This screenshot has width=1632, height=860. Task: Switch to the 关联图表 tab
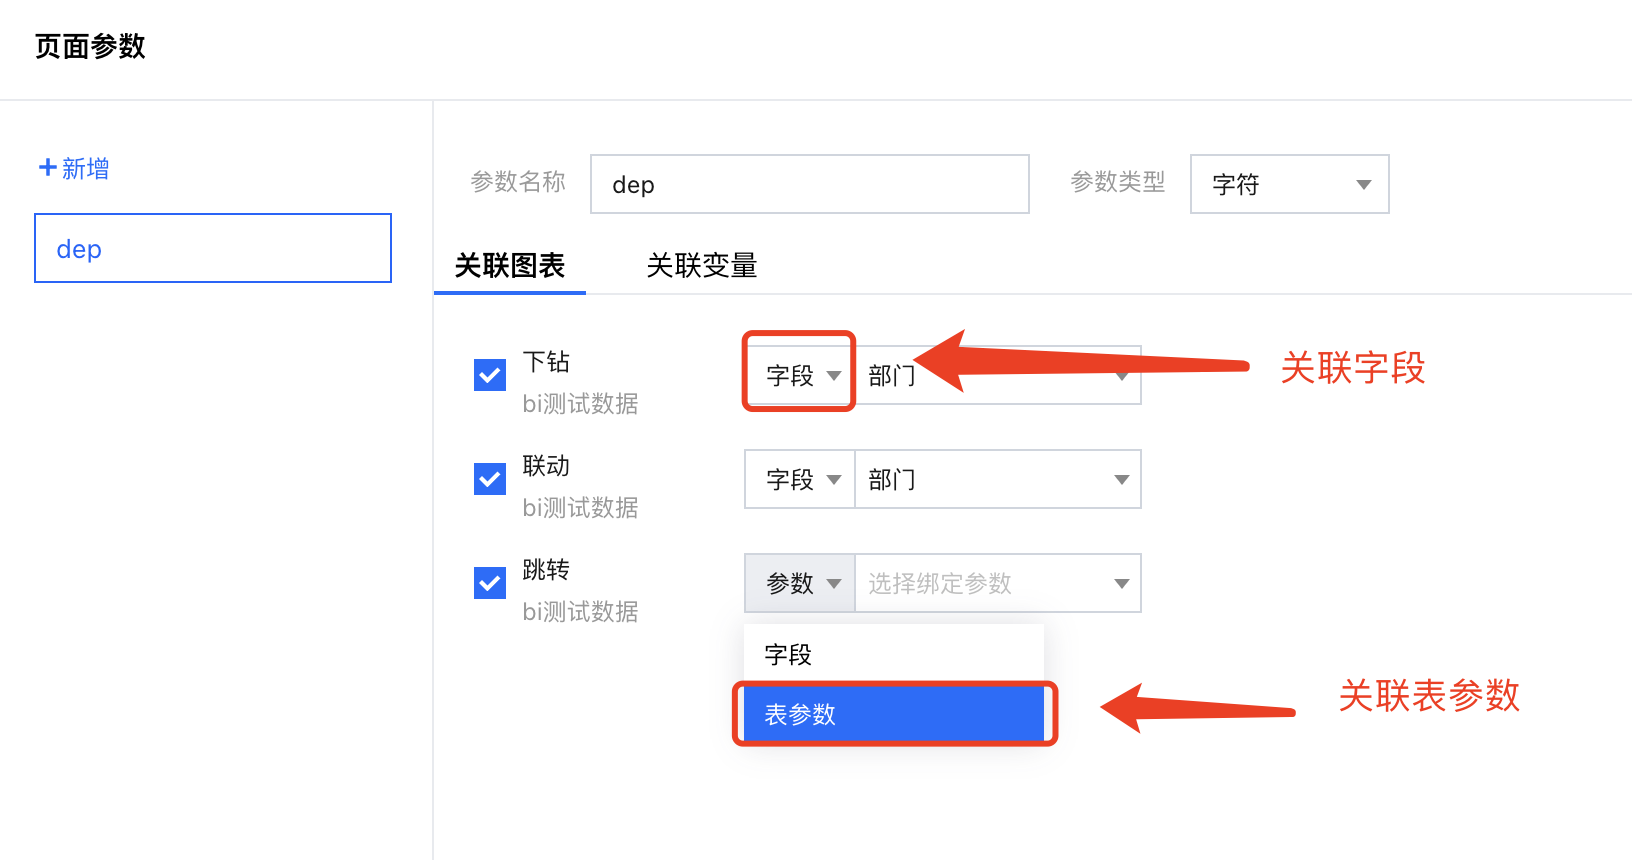click(510, 266)
